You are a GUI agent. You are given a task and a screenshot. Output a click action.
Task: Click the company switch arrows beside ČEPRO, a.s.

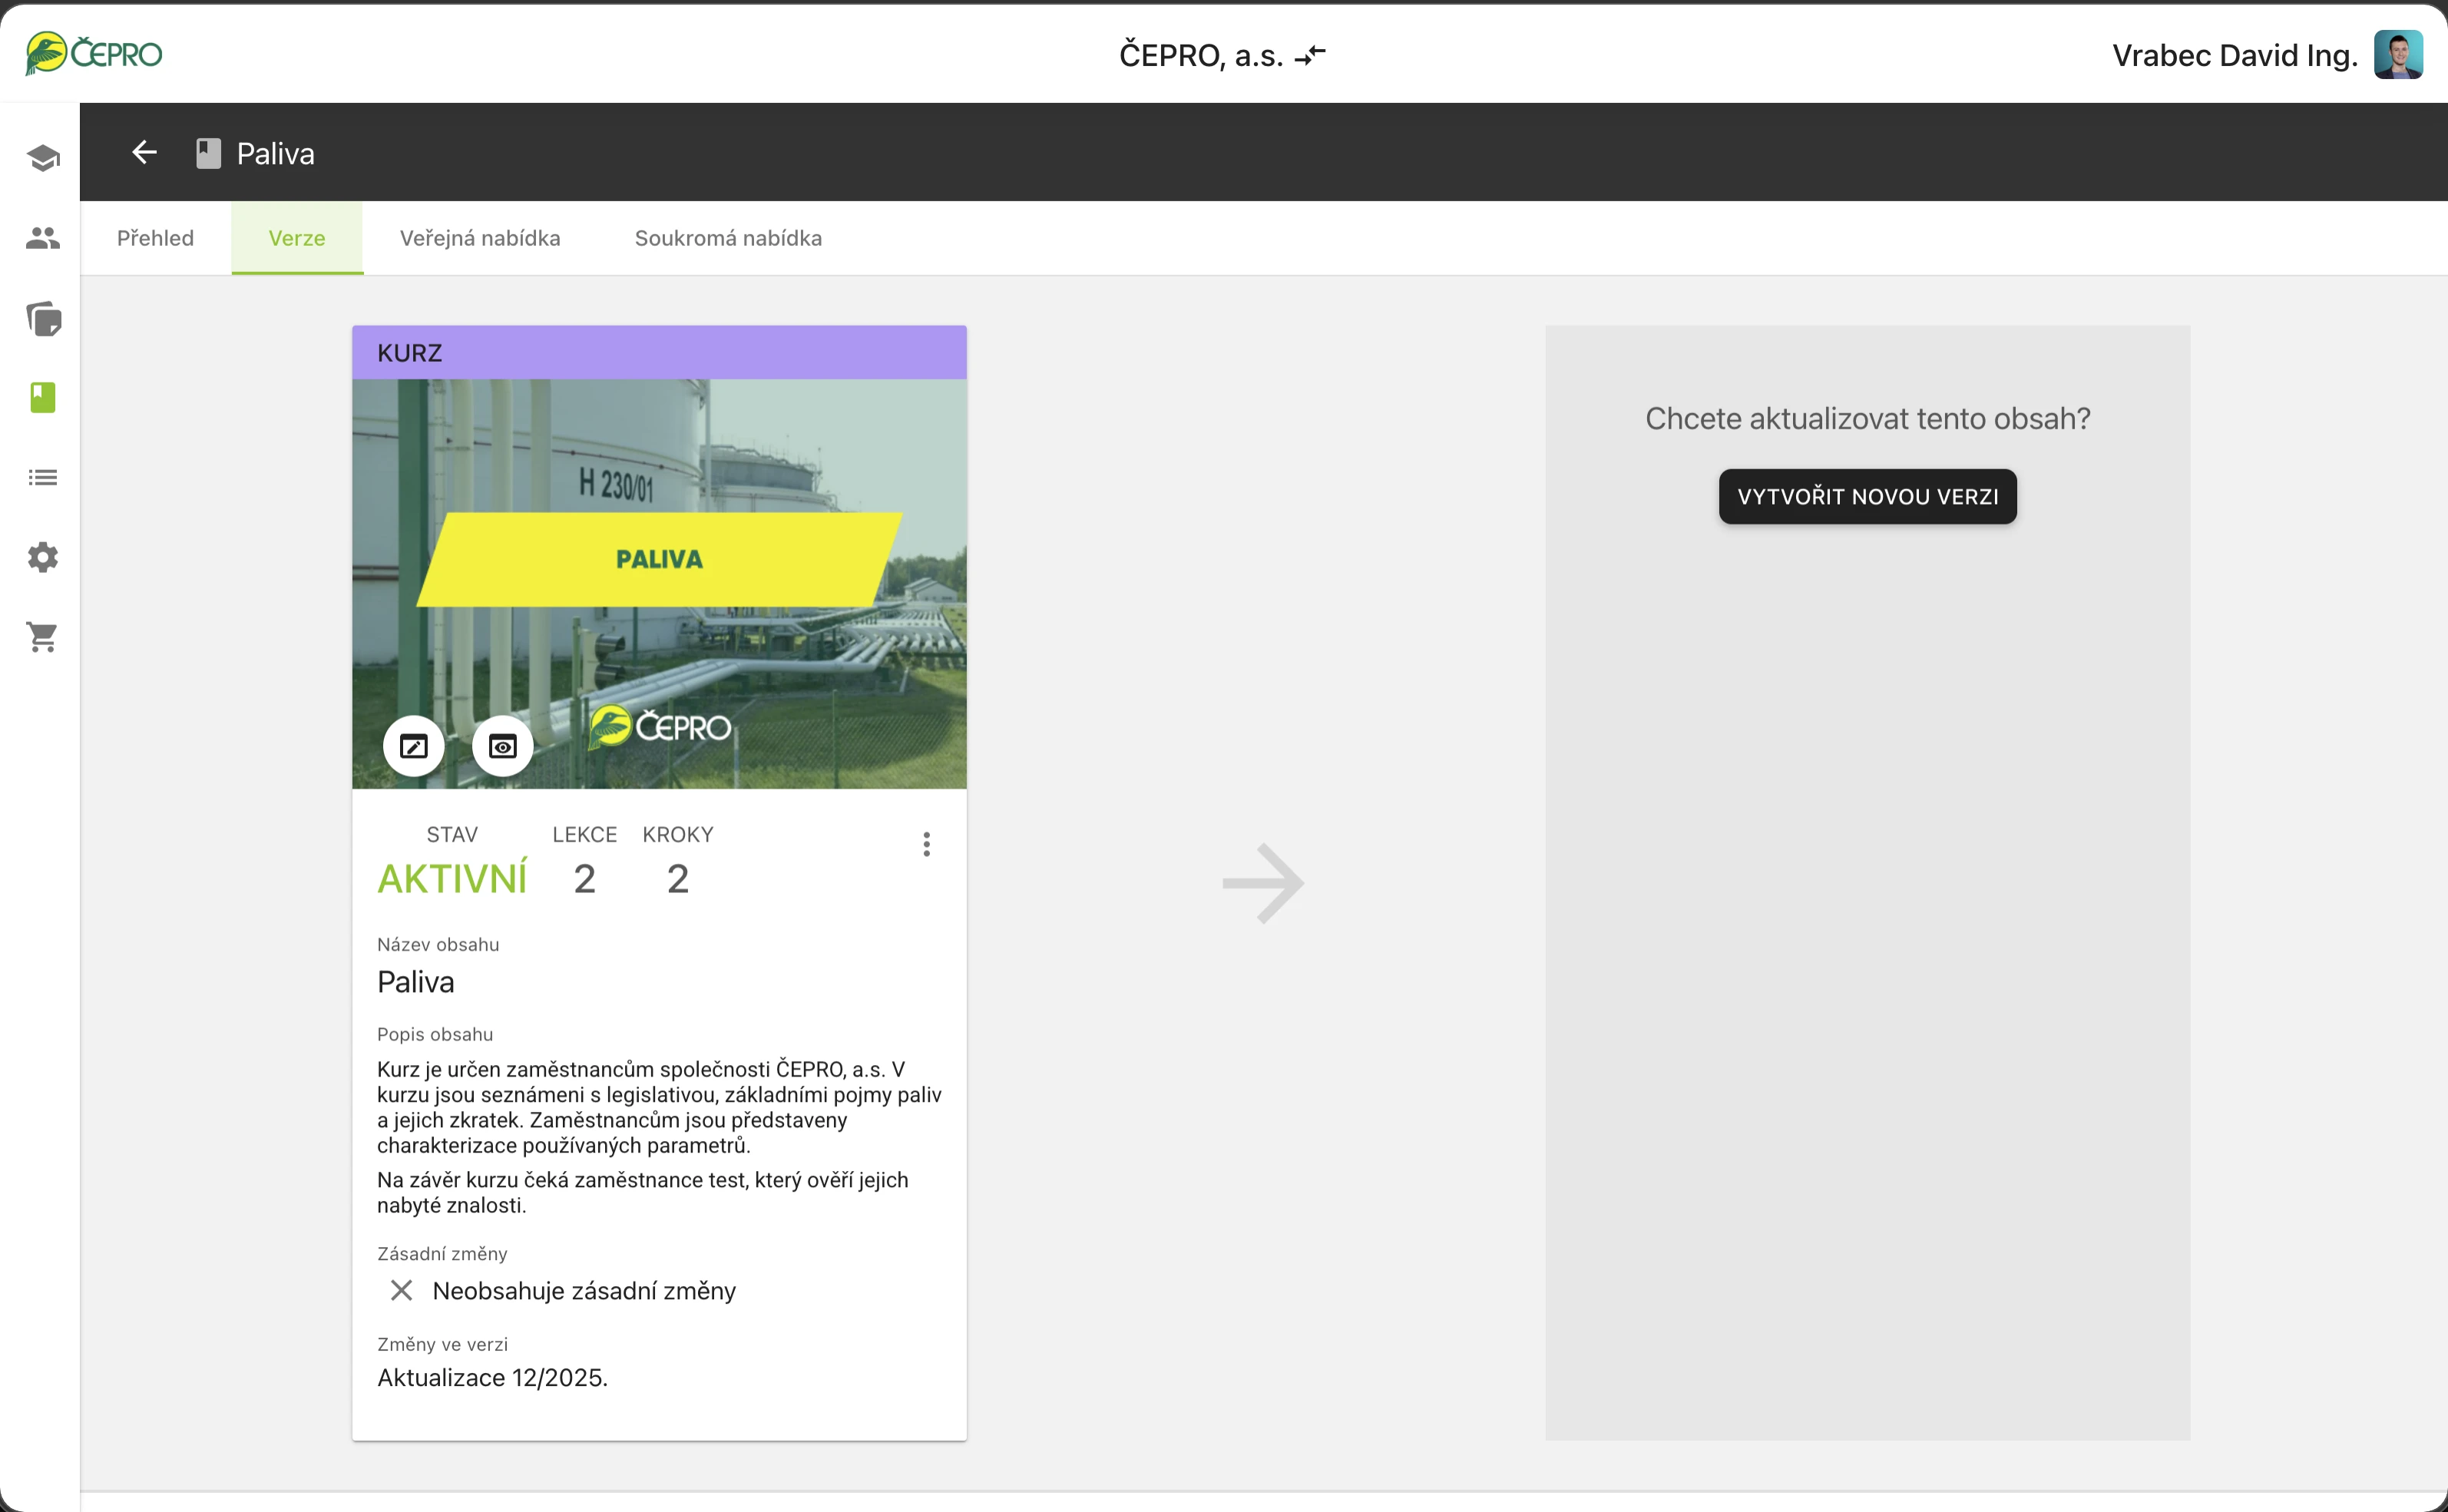pyautogui.click(x=1310, y=54)
